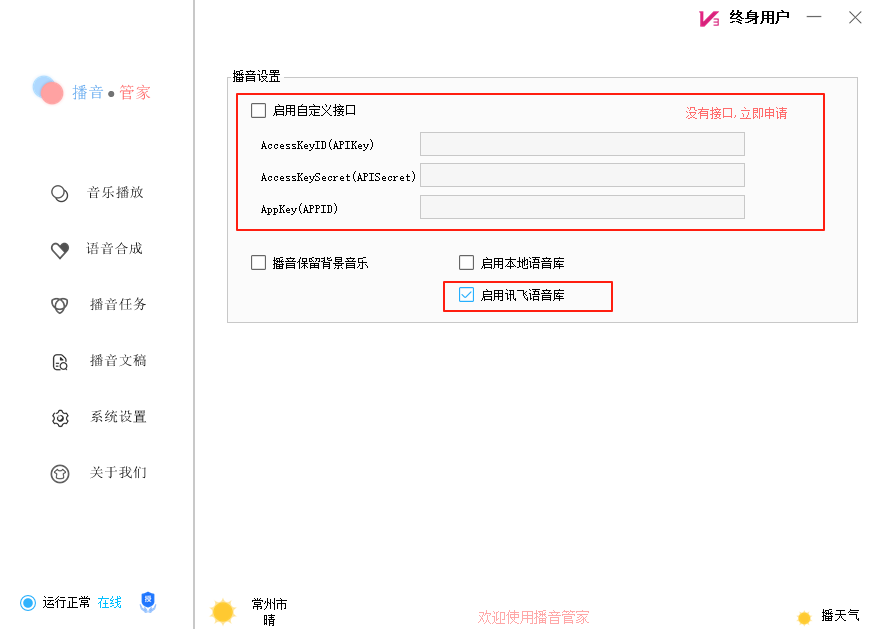Enable the 启用自定义接口 checkbox
The width and height of the screenshot is (875, 629).
[x=258, y=111]
